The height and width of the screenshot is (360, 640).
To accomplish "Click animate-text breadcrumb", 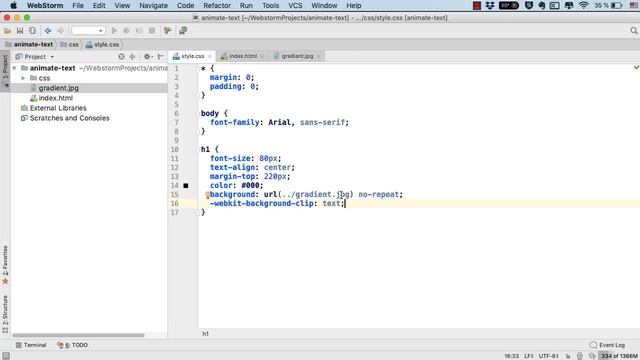I will click(29, 44).
